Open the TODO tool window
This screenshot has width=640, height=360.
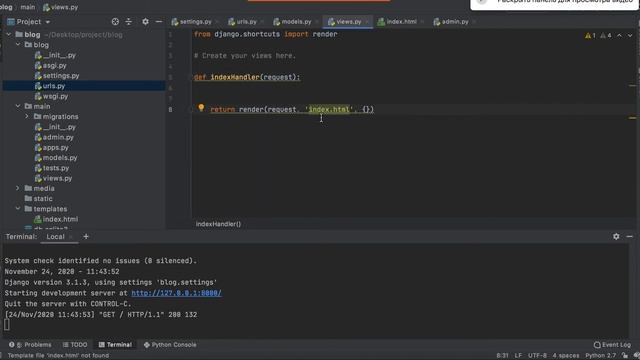click(75, 345)
